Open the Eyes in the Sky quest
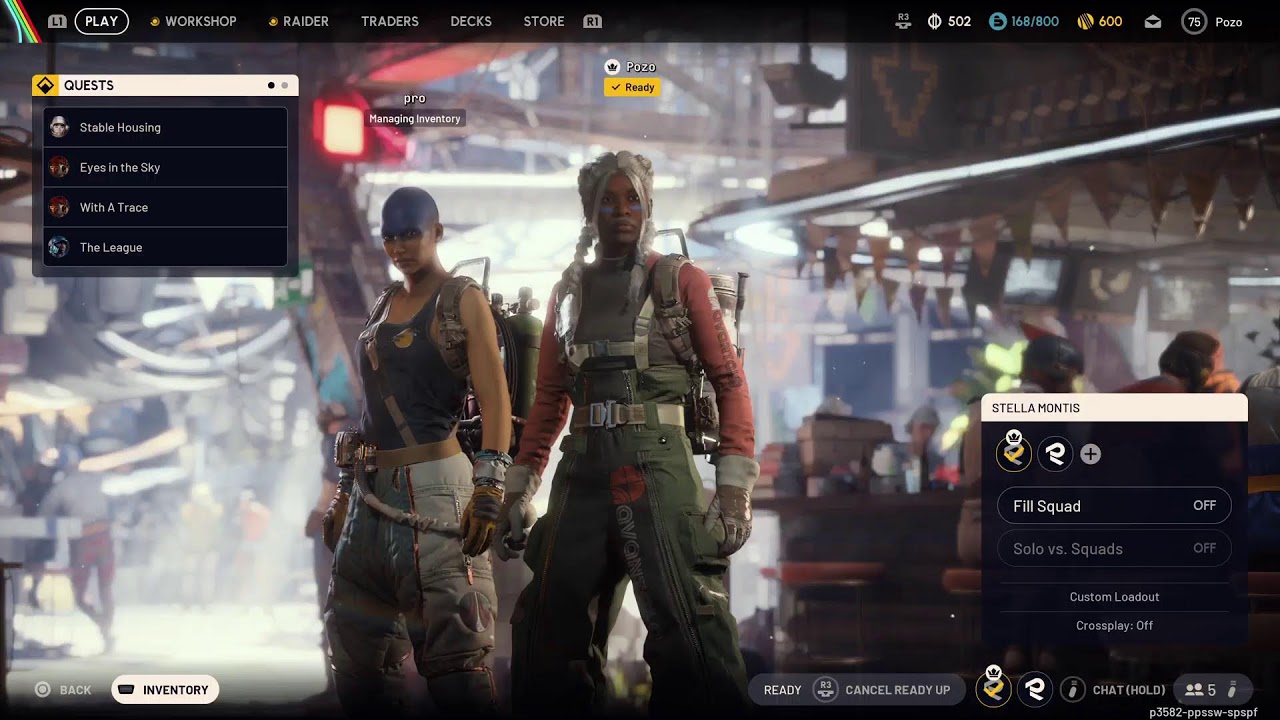The width and height of the screenshot is (1280, 720). [166, 167]
